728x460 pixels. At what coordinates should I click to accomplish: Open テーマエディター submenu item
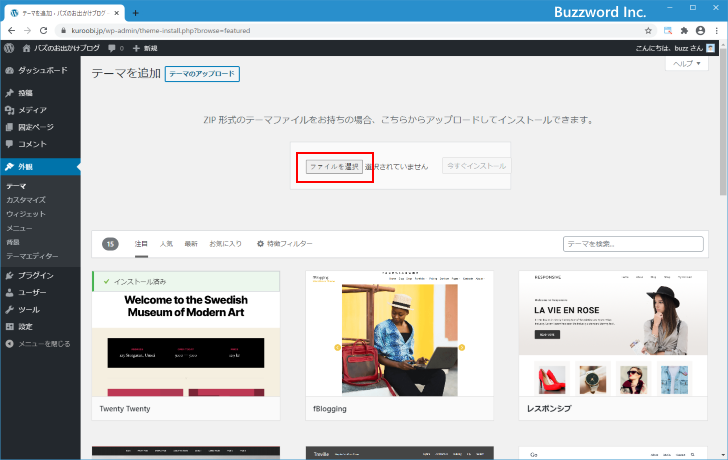pos(32,256)
